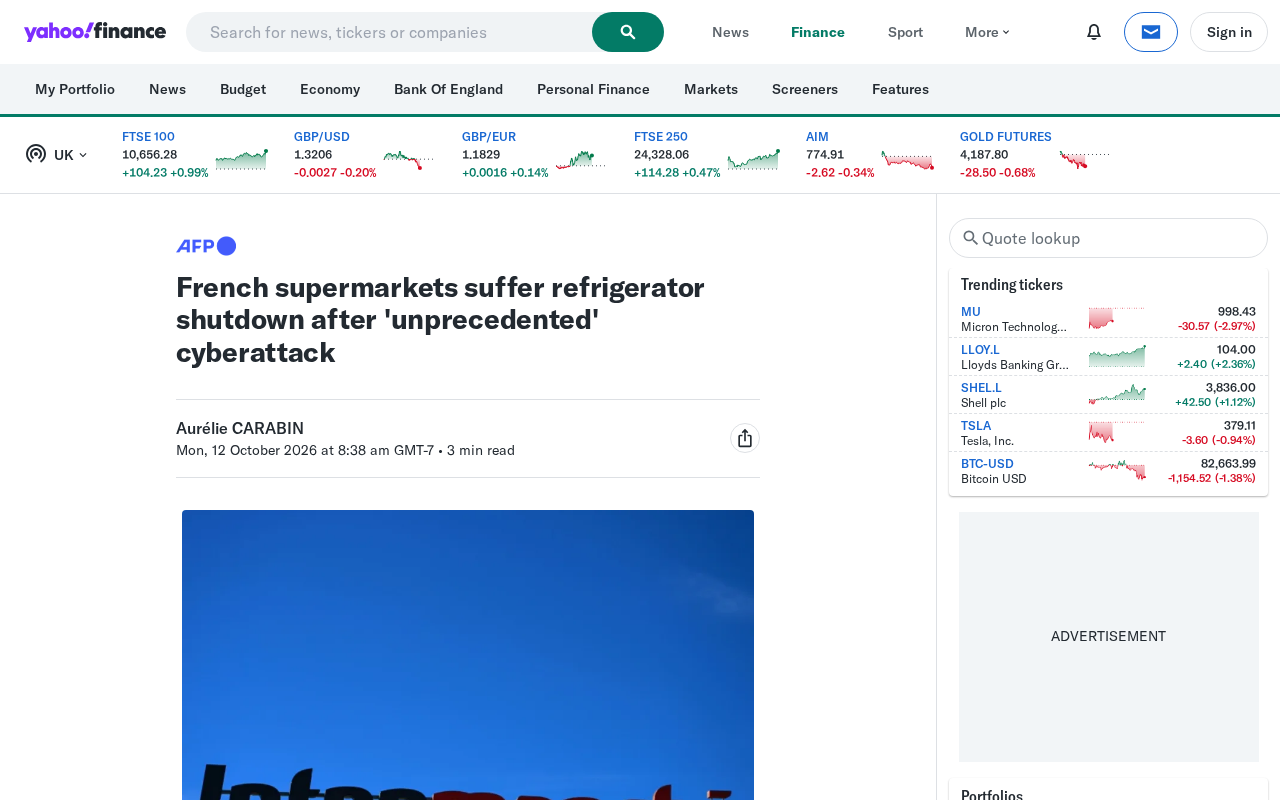Screen dimensions: 1280x800
Task: Click the article's main photo
Action: point(468,655)
